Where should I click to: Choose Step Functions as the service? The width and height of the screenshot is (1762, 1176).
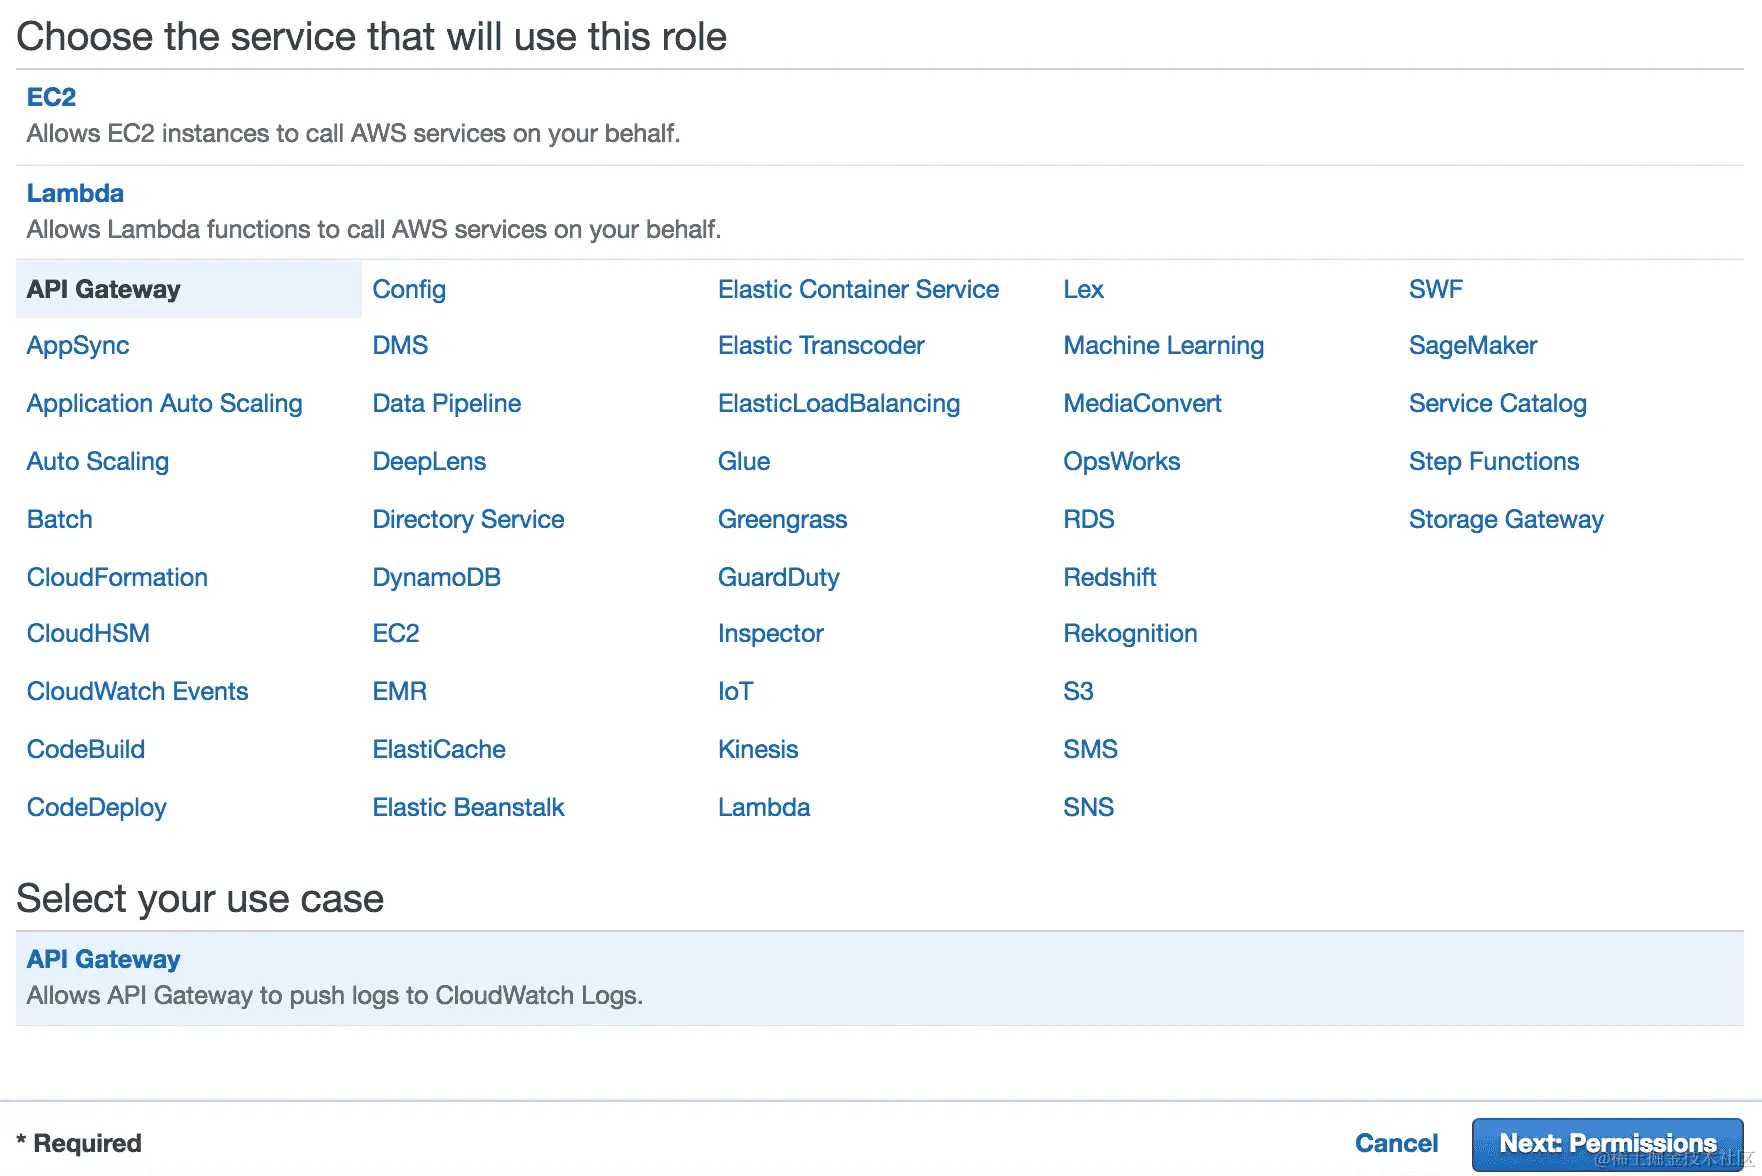[x=1493, y=461]
